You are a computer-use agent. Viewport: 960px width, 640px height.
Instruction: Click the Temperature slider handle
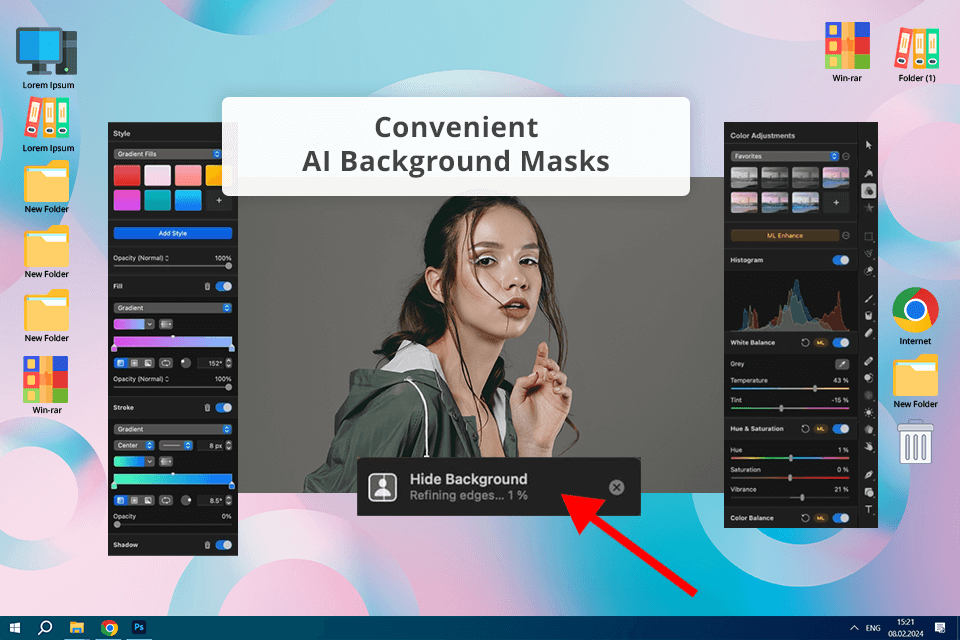coord(815,388)
